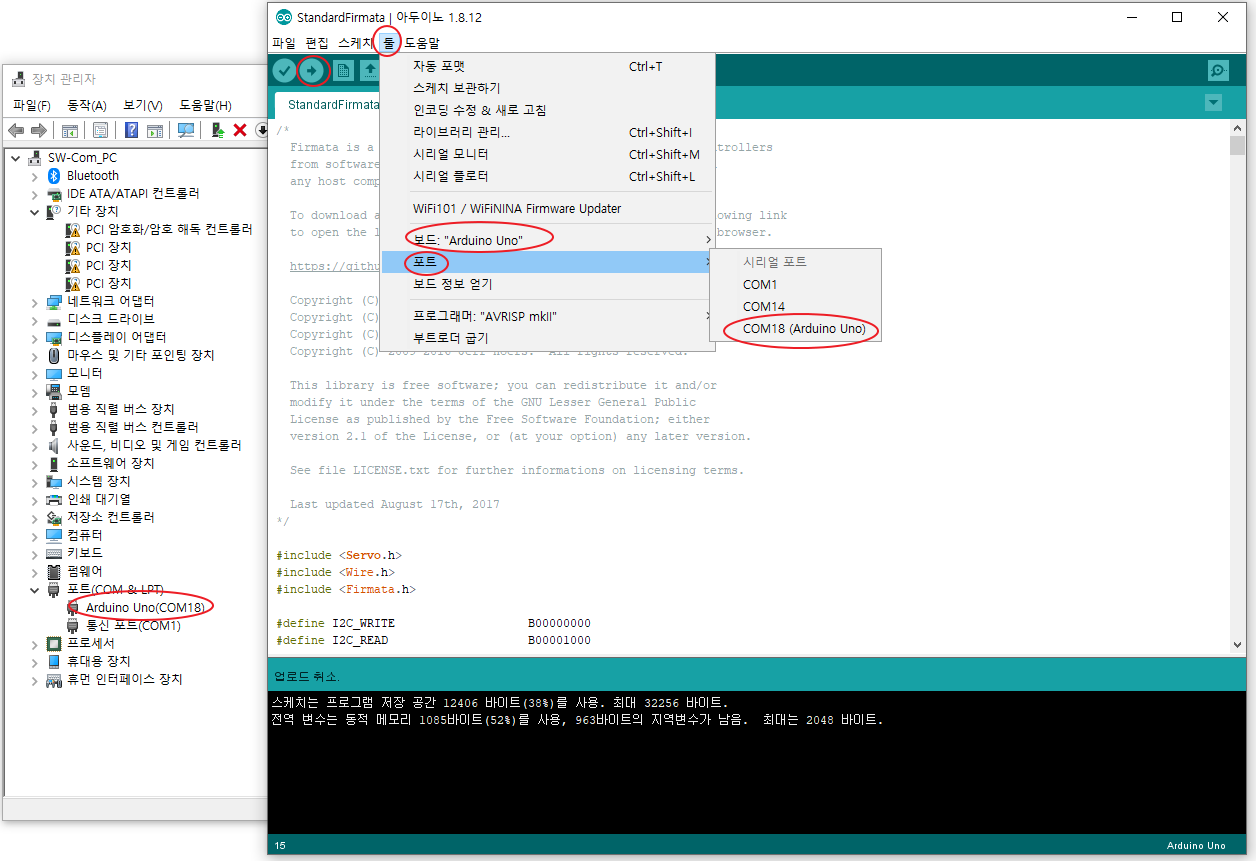Collapse the 포트(COM & LPT) node
This screenshot has height=861, width=1256.
34,590
